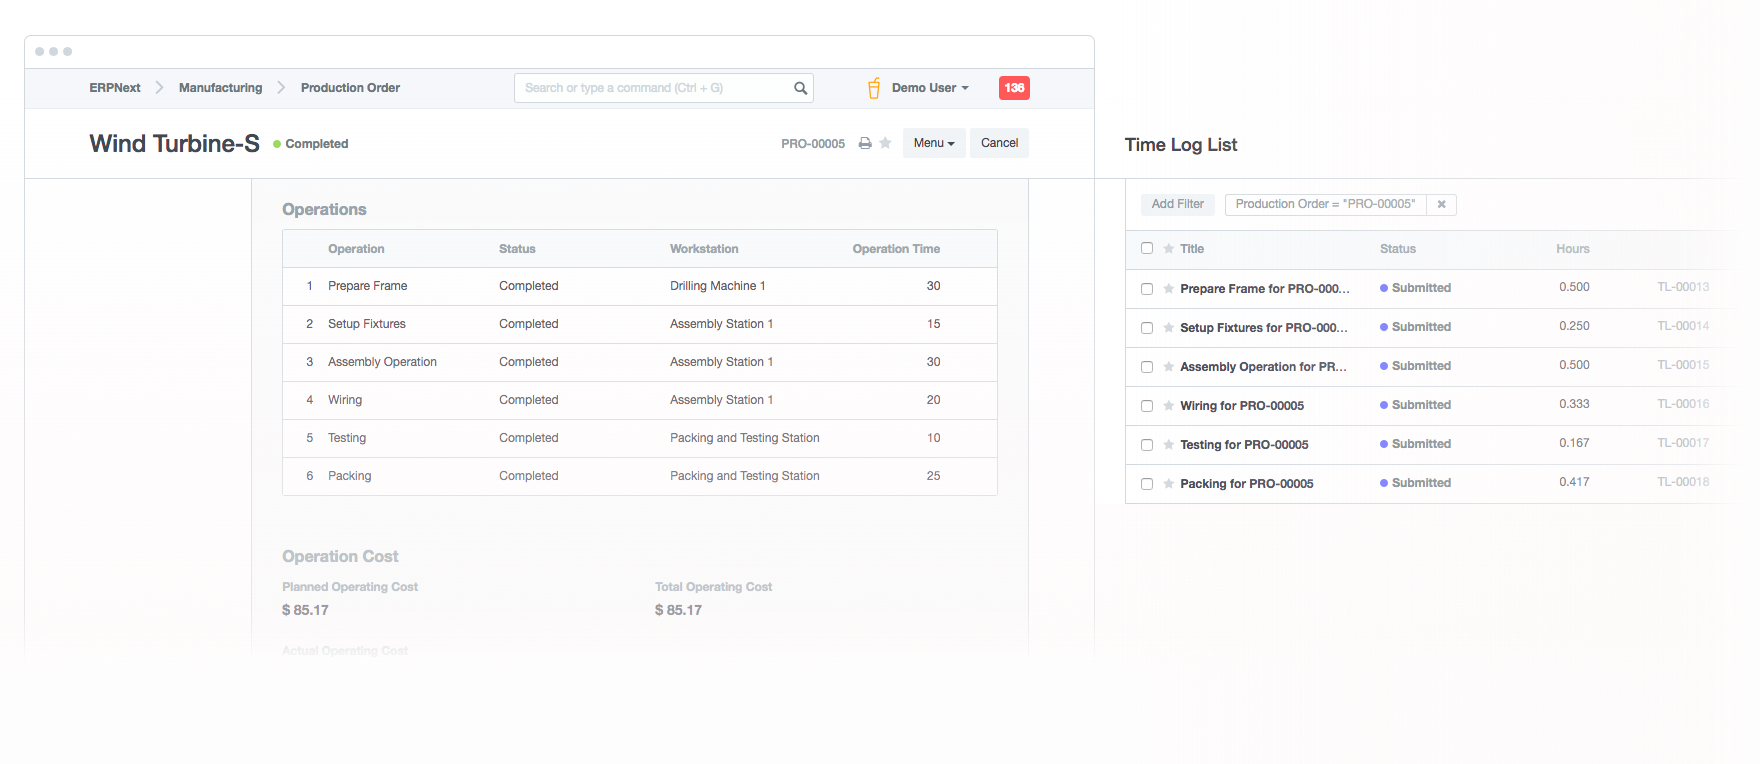Open Wiring for PRO-00005 entry
Viewport: 1760px width, 764px height.
[x=1242, y=406]
